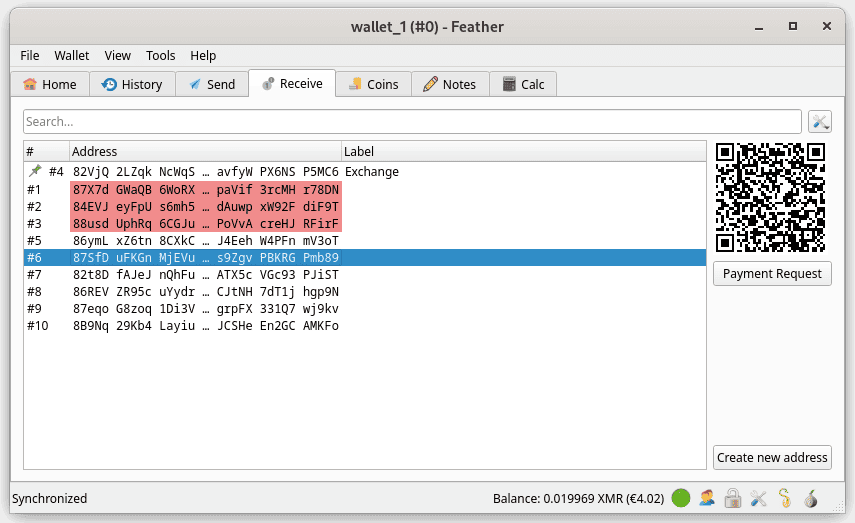The width and height of the screenshot is (855, 523).
Task: Select address row #8 starting 86REV
Action: coord(205,291)
